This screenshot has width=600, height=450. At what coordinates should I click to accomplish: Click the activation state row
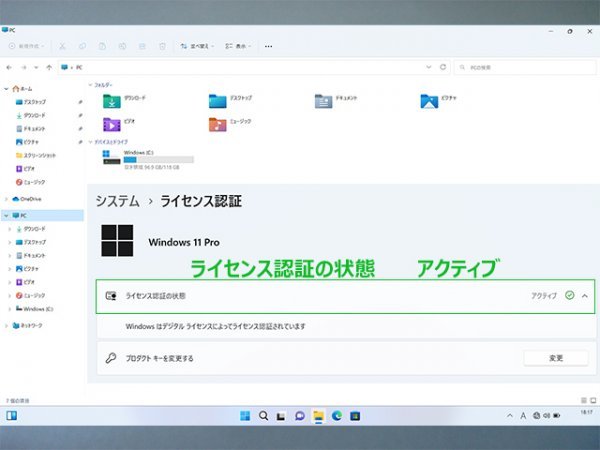[345, 296]
